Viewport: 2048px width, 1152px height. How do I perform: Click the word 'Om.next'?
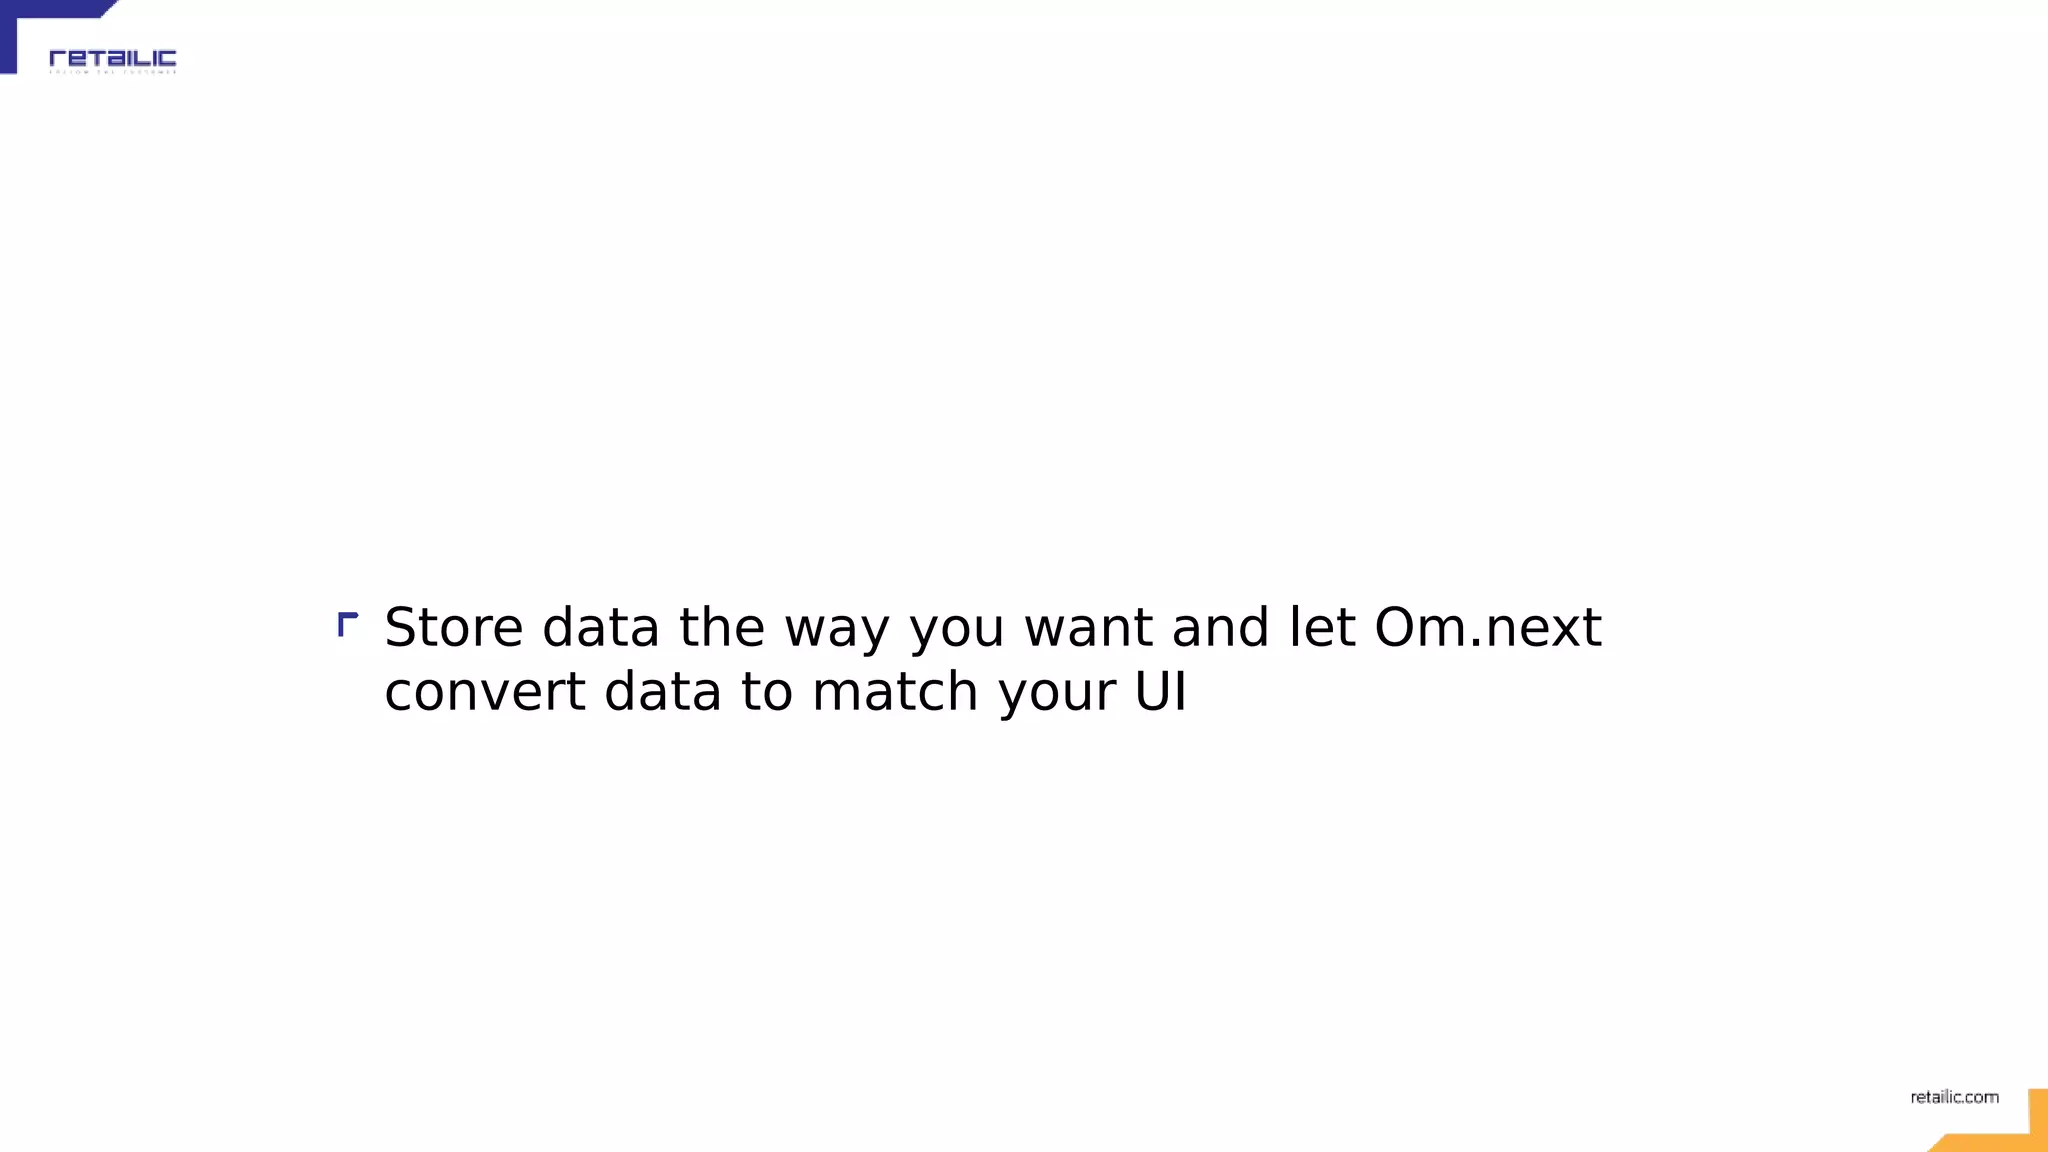tap(1488, 628)
